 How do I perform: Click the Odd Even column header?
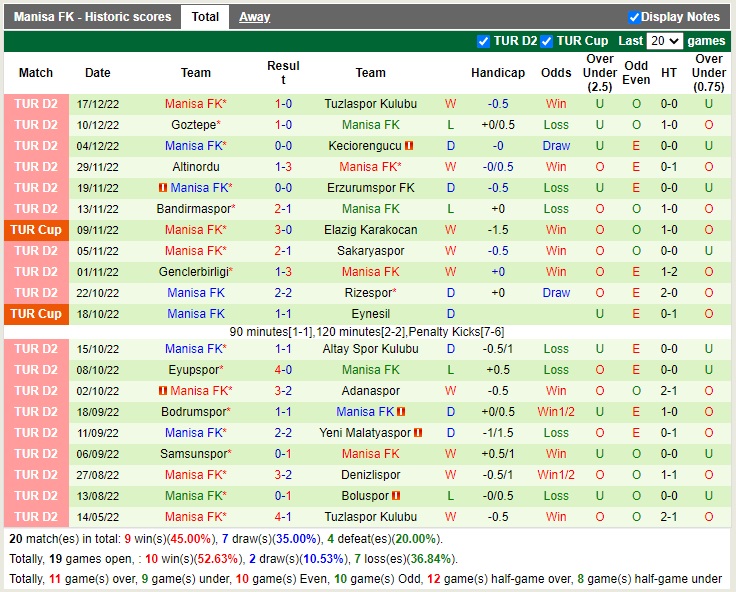click(636, 73)
